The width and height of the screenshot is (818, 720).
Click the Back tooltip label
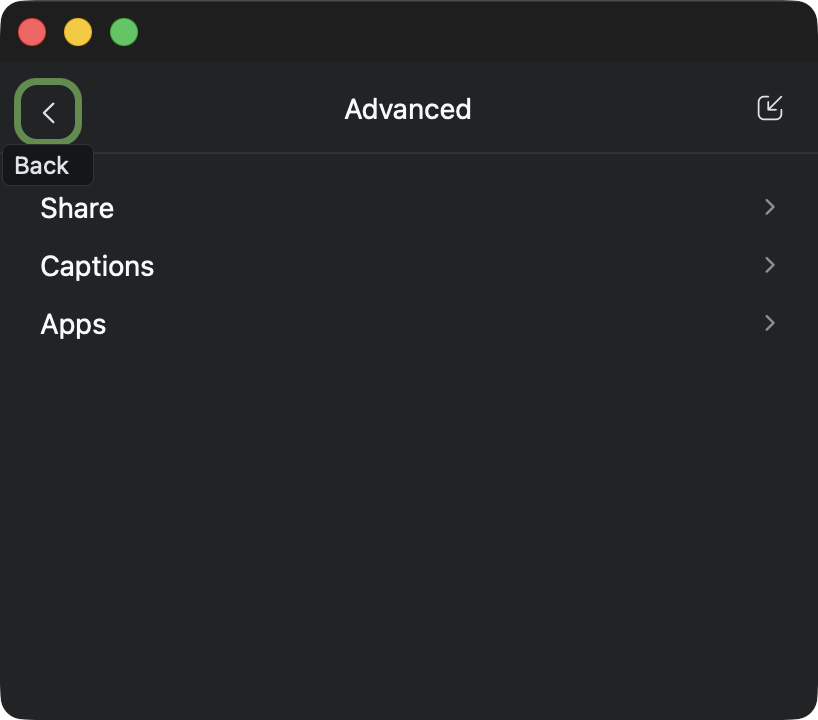(43, 166)
